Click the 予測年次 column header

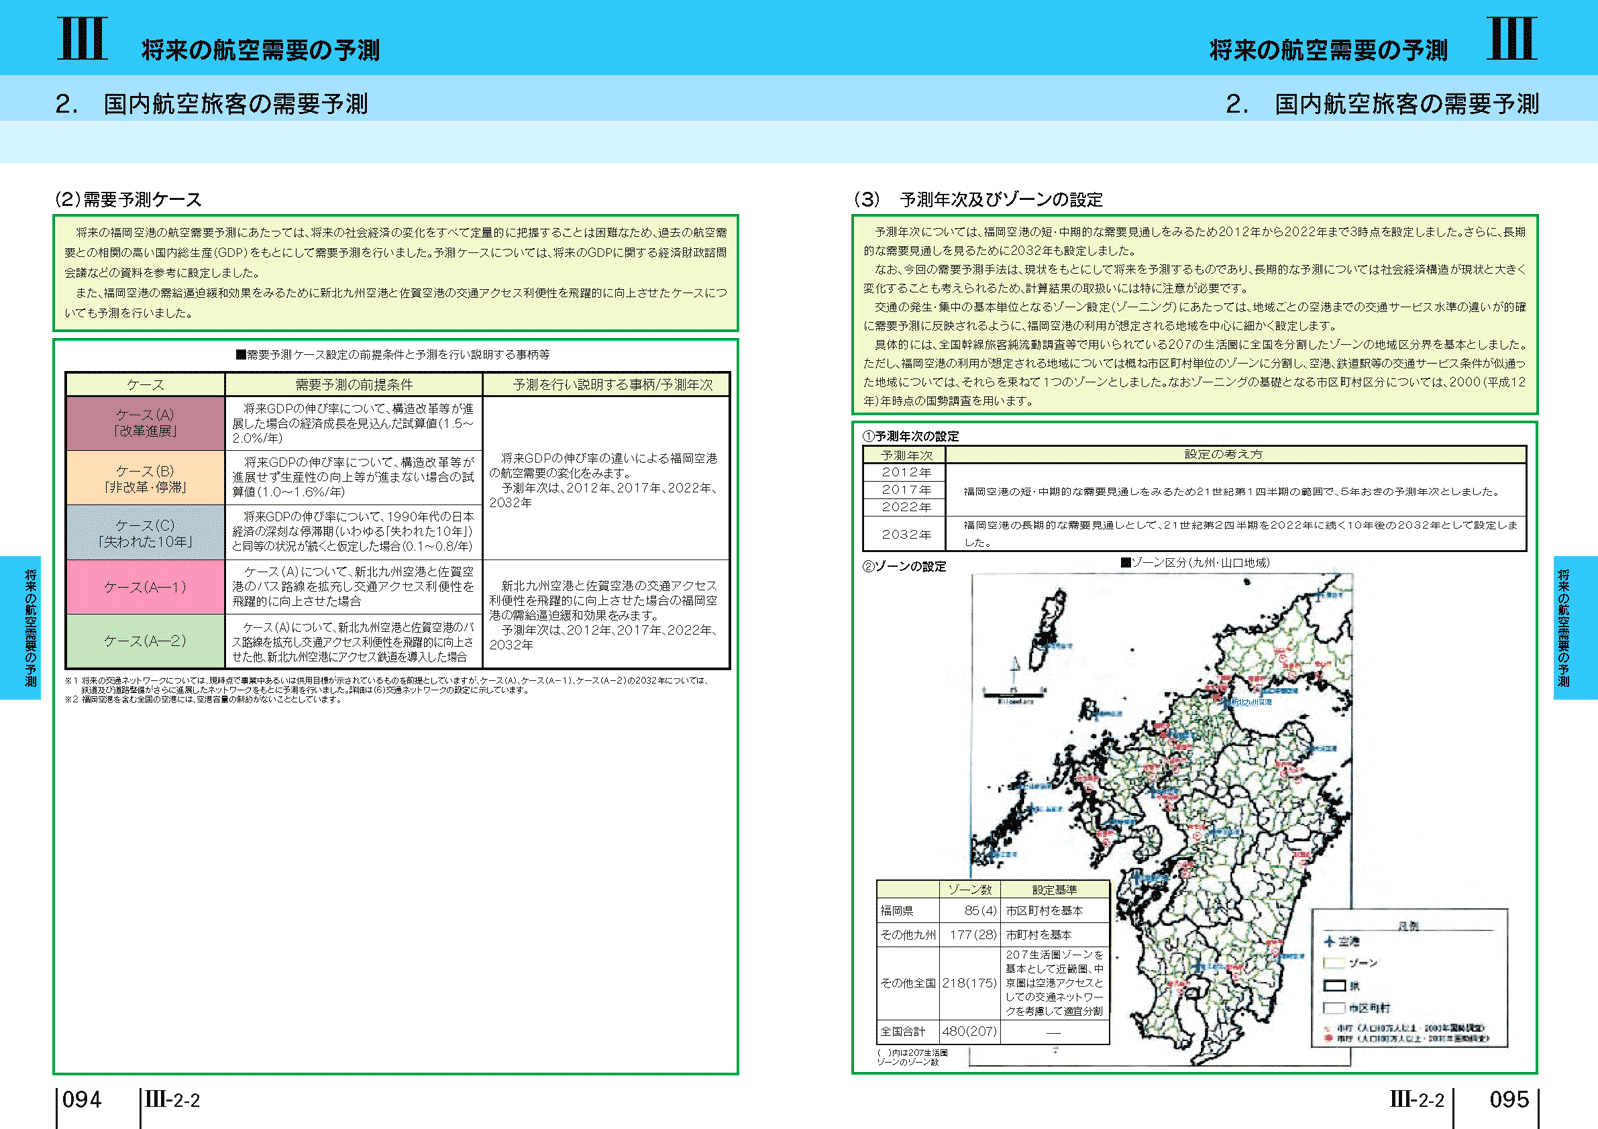click(905, 455)
